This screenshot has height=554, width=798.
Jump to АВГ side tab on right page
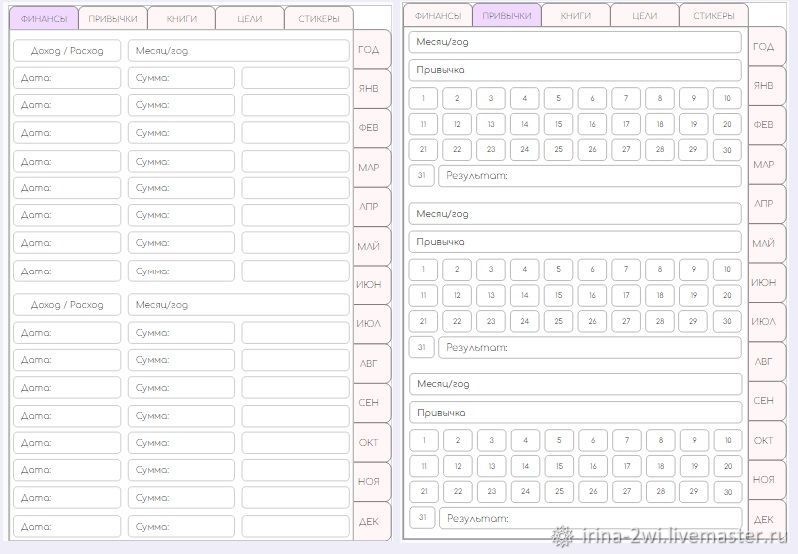coord(766,361)
